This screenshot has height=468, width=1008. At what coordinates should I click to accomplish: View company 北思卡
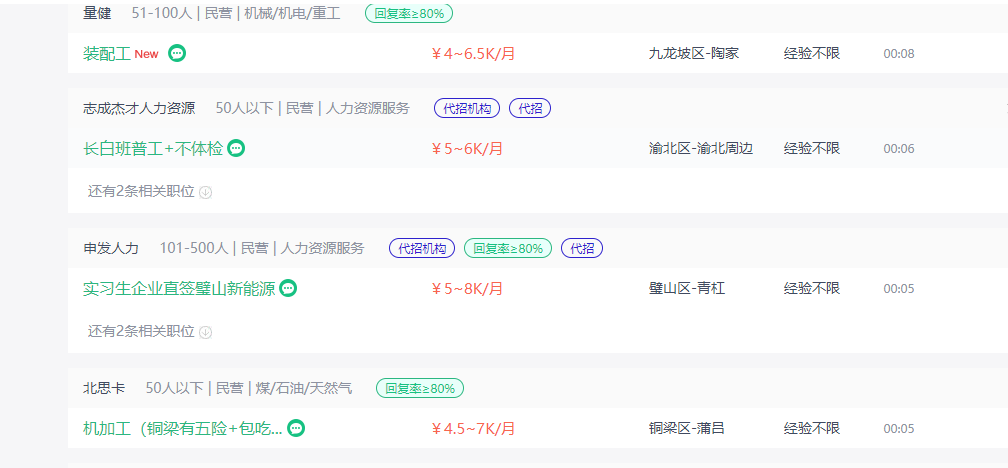point(104,388)
